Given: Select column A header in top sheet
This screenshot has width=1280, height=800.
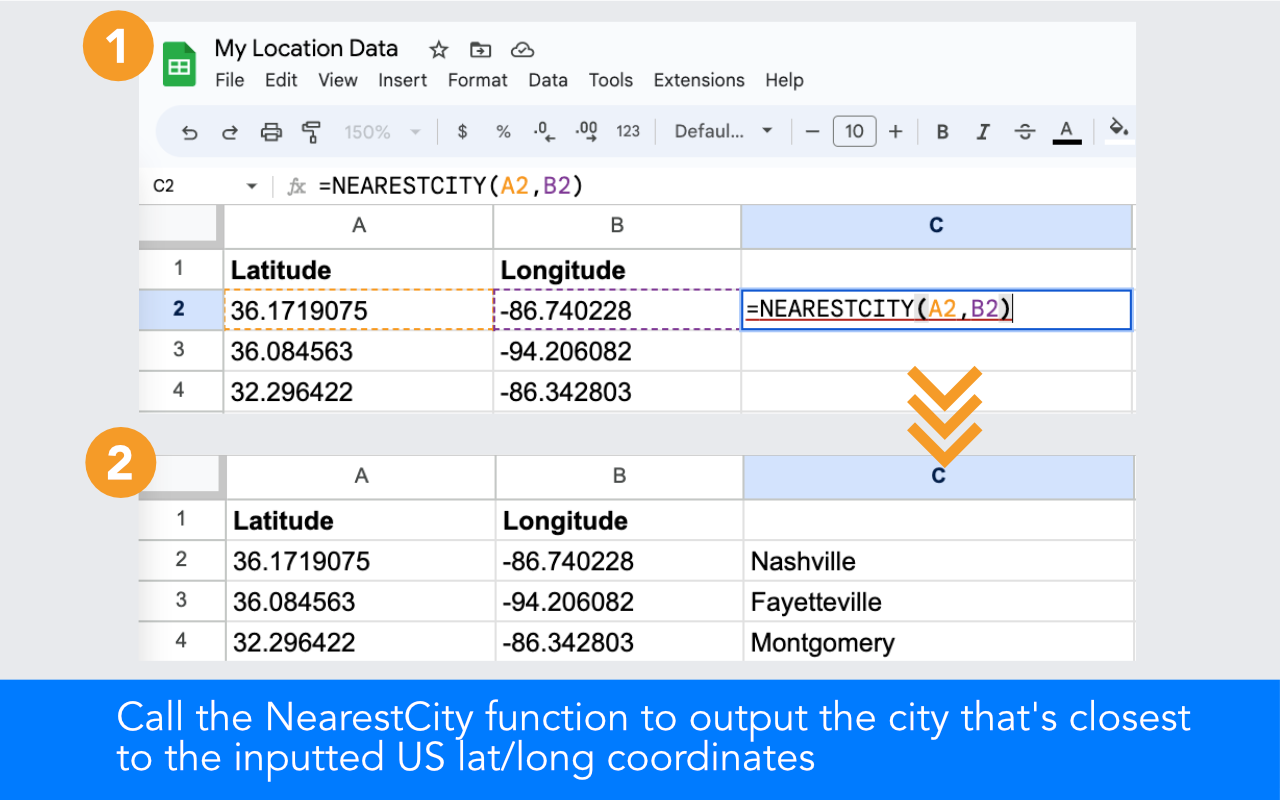Looking at the screenshot, I should tap(359, 226).
